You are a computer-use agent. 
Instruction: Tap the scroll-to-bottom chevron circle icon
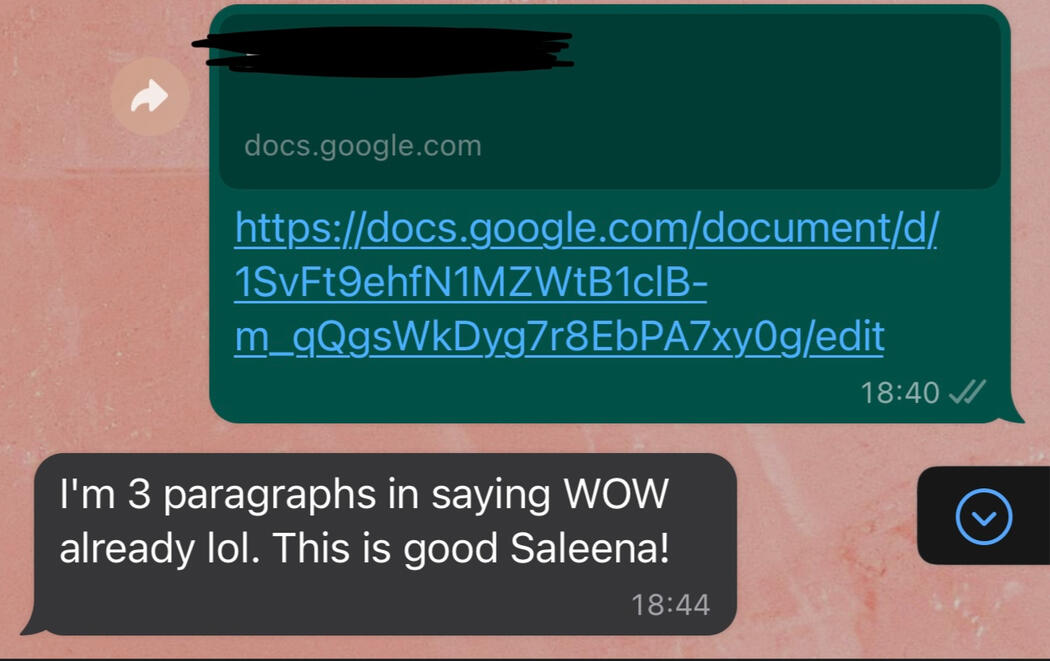click(x=984, y=516)
